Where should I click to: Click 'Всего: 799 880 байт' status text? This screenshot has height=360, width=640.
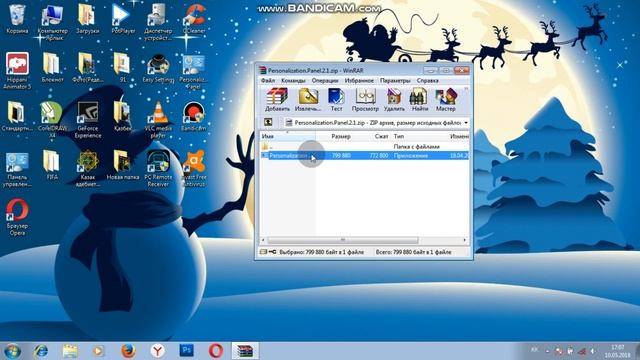(x=413, y=252)
